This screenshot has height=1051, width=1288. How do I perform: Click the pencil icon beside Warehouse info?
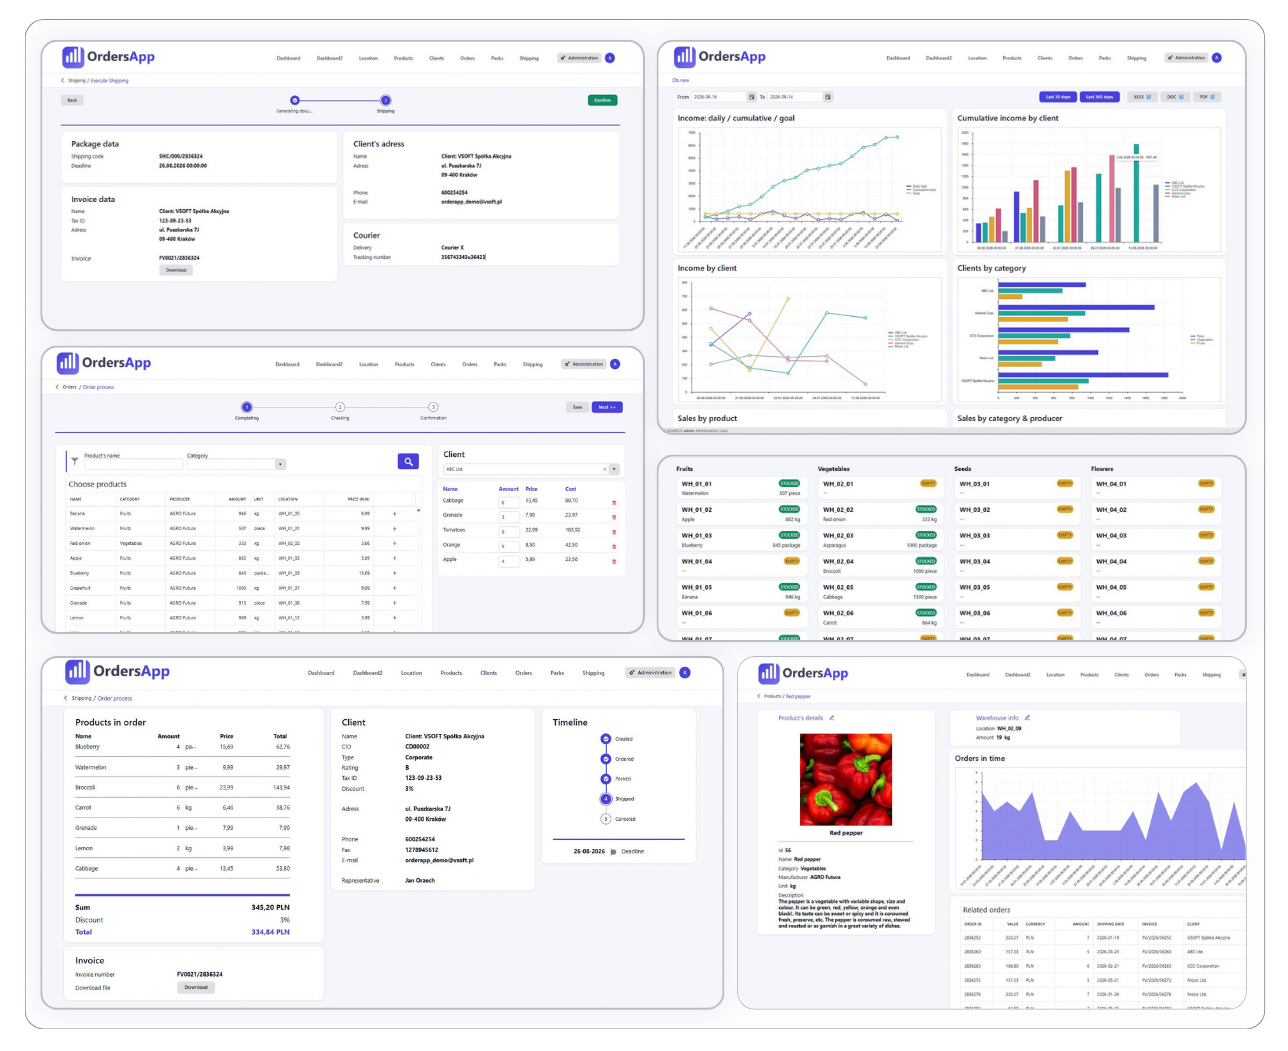(x=1027, y=718)
